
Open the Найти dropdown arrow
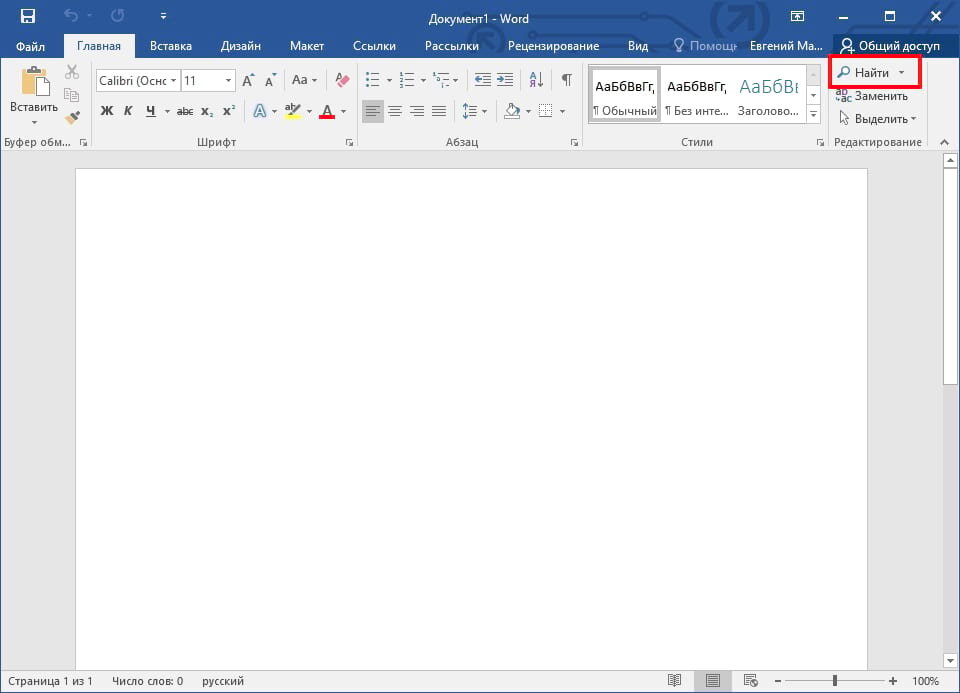pos(901,72)
